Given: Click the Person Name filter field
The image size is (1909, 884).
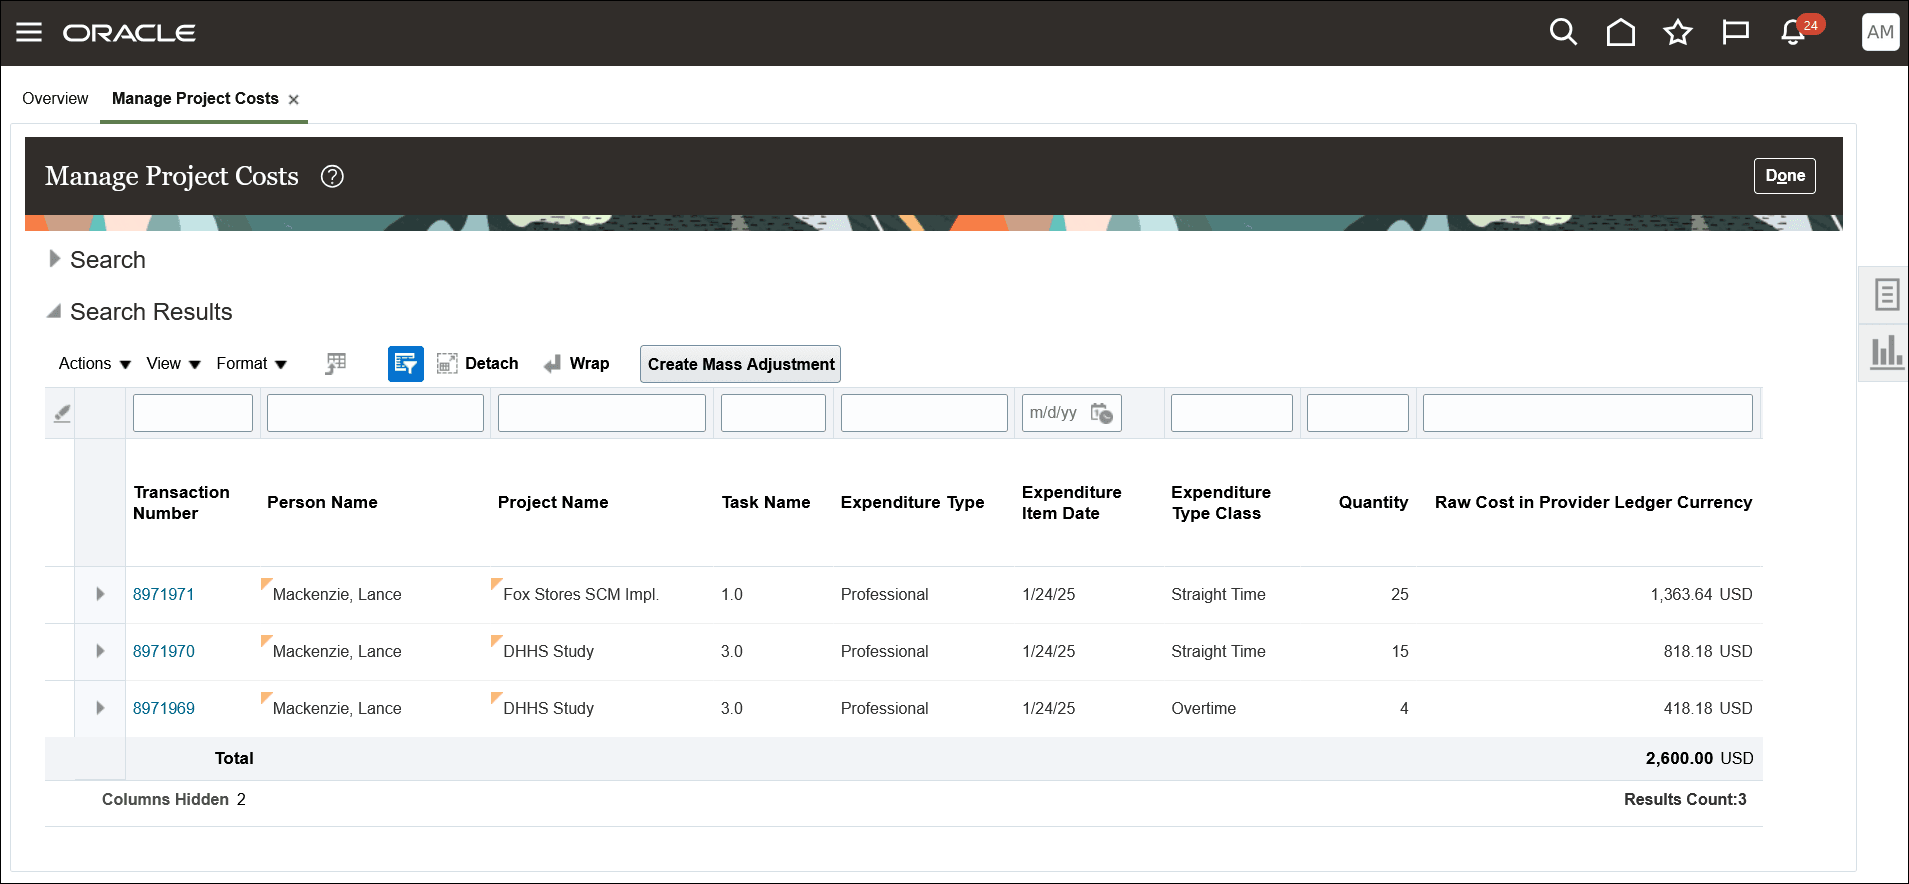Looking at the screenshot, I should tap(375, 413).
